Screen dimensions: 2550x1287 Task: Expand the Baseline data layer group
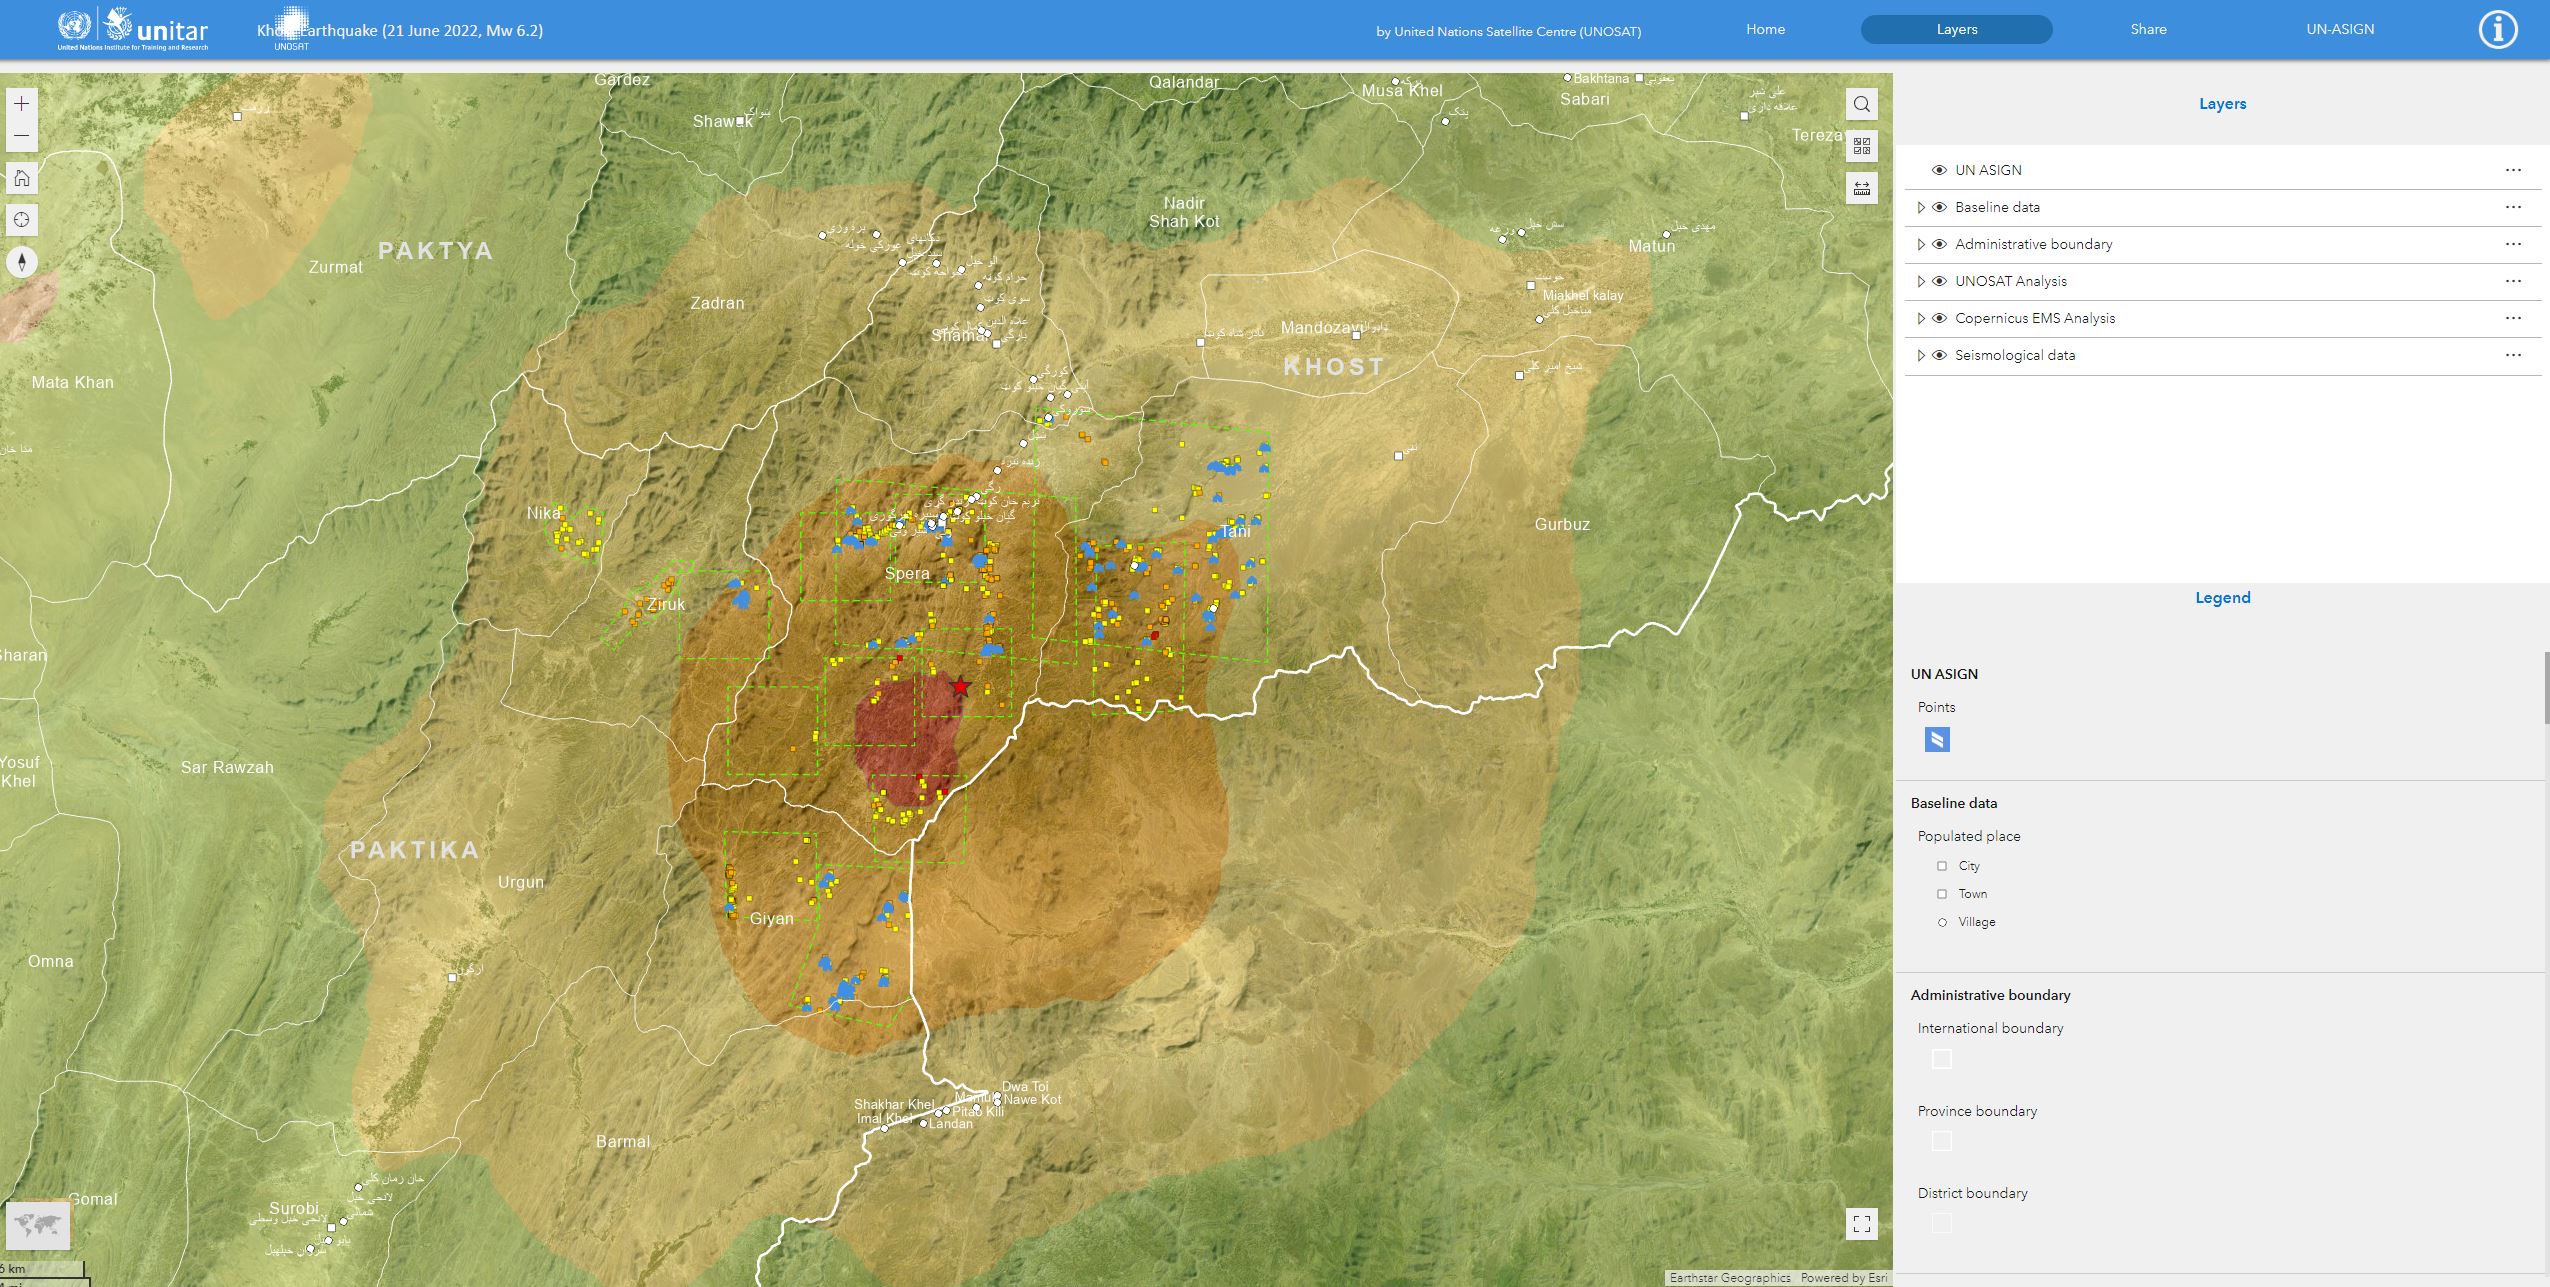(x=1920, y=207)
